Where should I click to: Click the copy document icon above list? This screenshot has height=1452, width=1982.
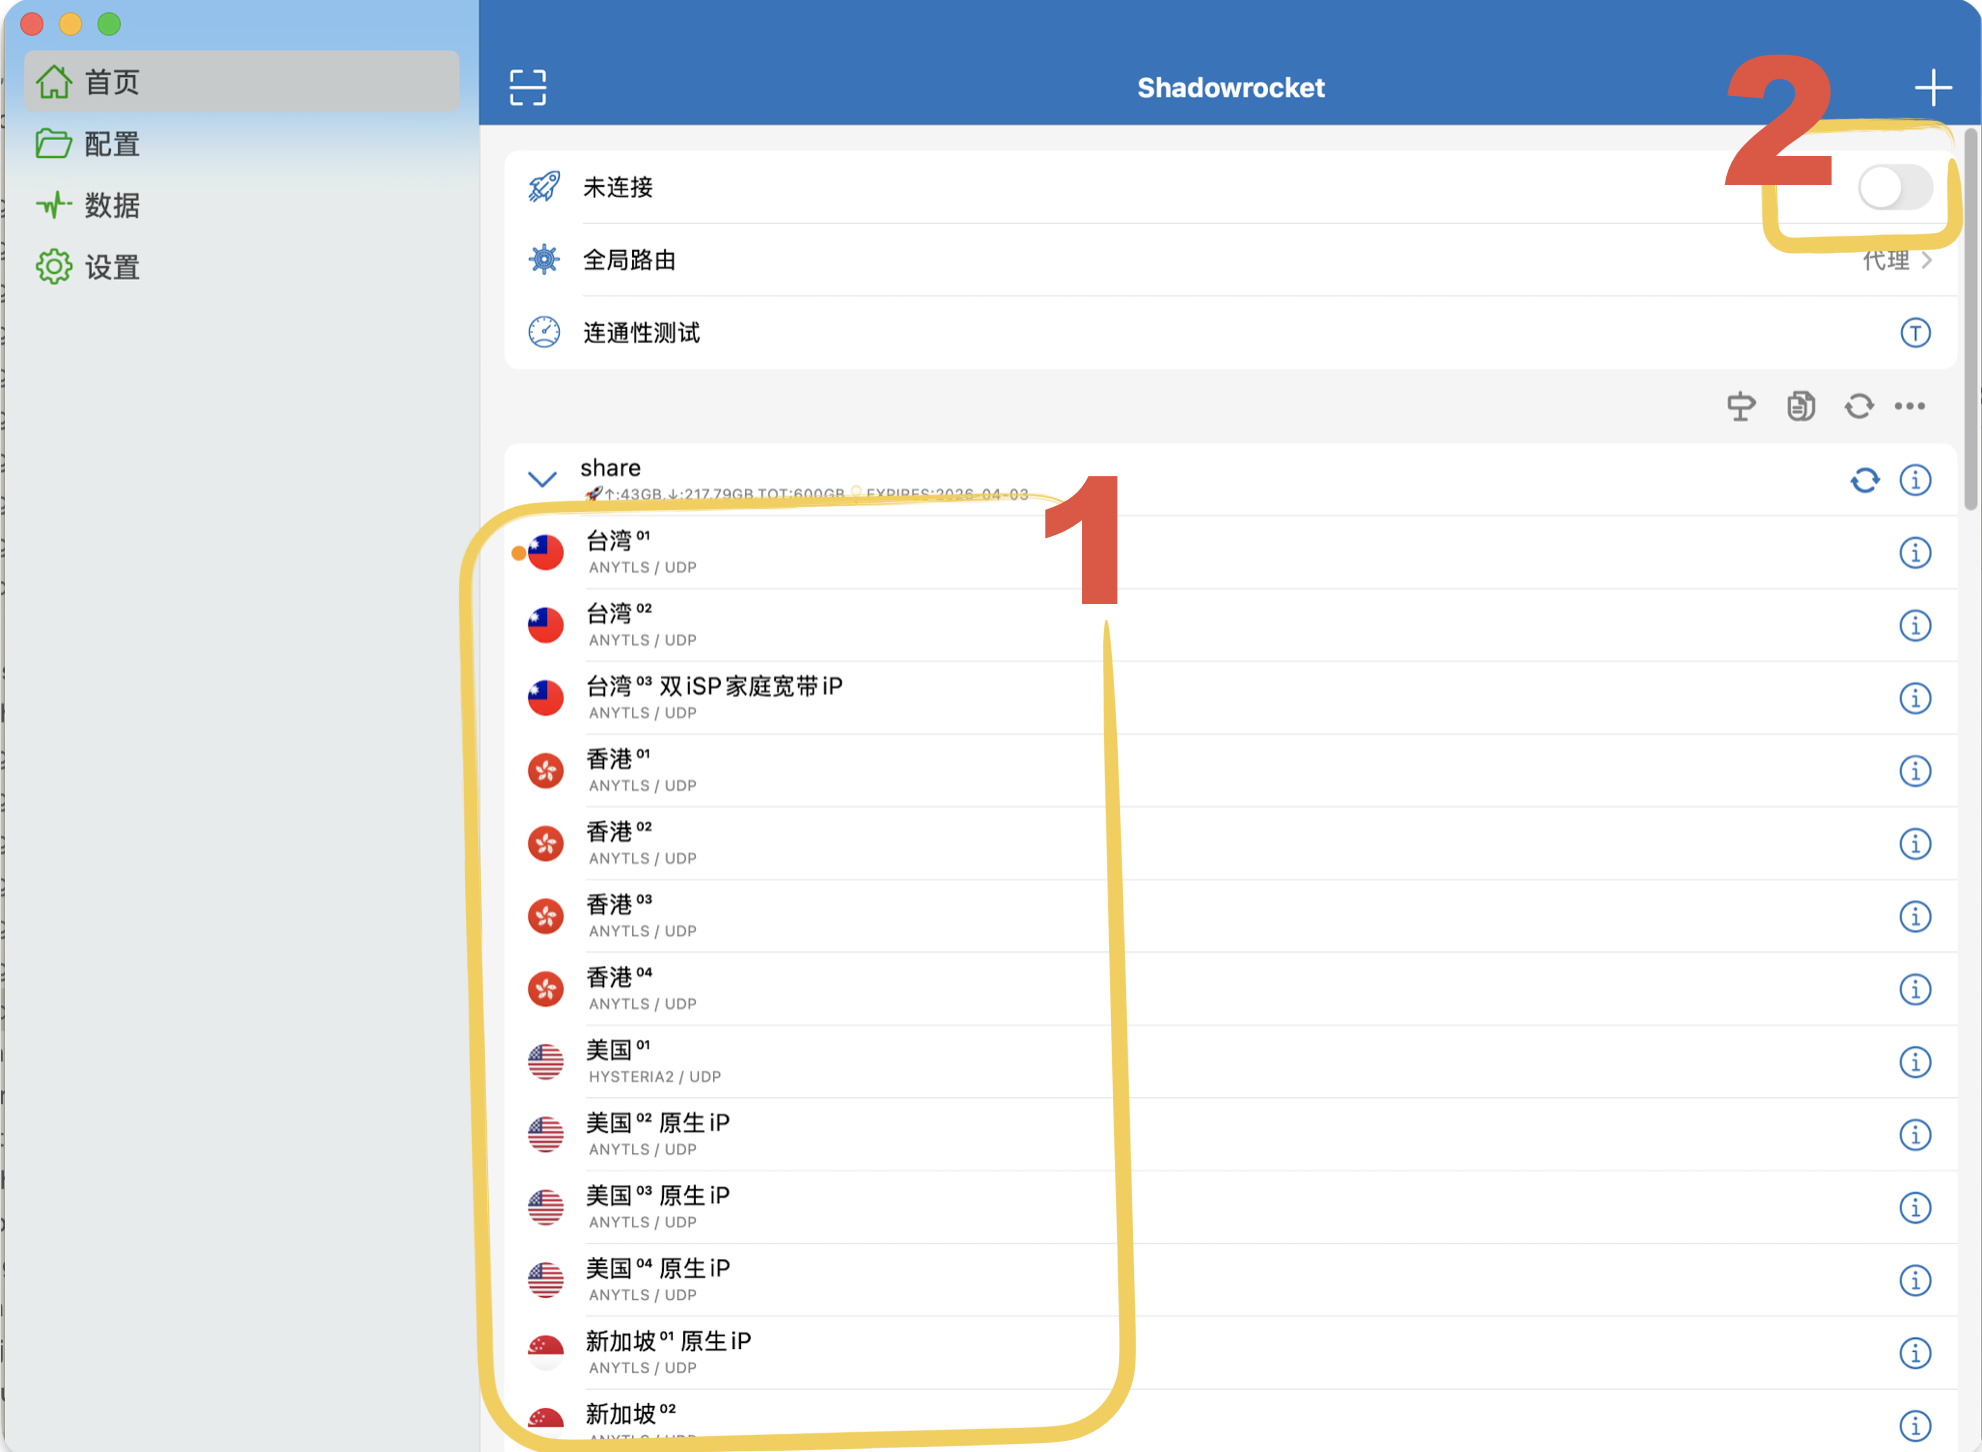tap(1800, 406)
